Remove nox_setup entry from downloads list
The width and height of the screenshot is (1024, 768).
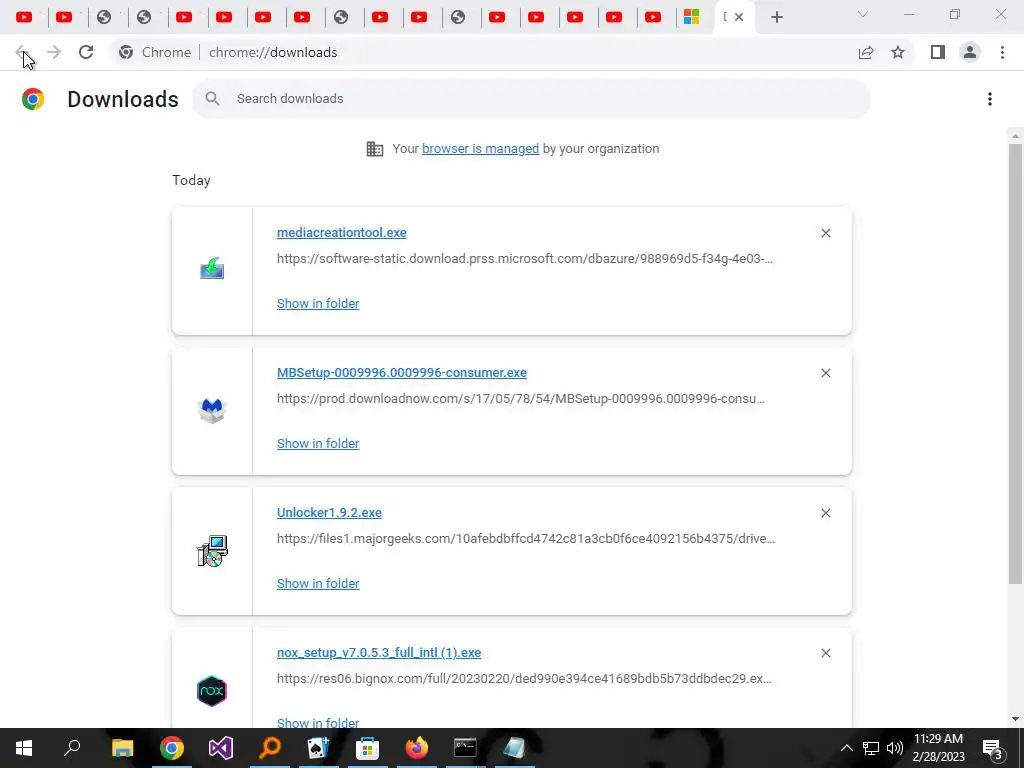point(825,653)
